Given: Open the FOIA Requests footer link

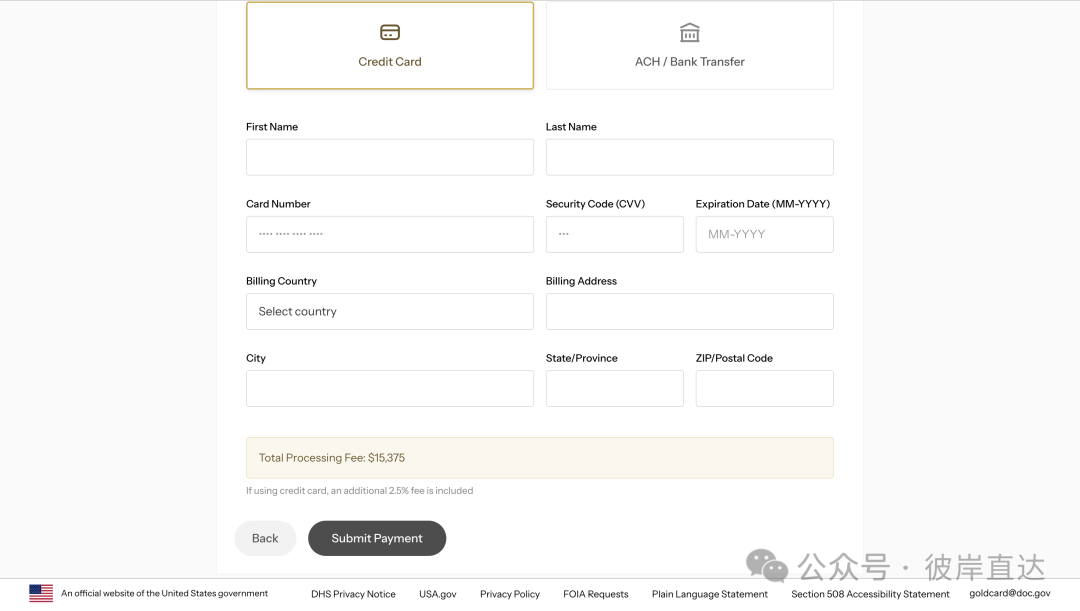Looking at the screenshot, I should pos(596,594).
